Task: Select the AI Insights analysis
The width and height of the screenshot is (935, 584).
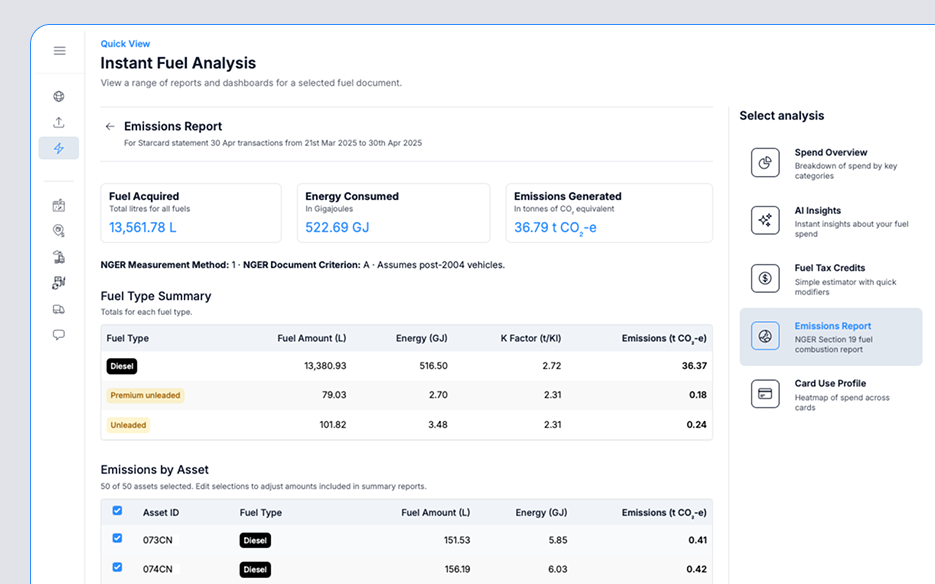Action: tap(830, 221)
